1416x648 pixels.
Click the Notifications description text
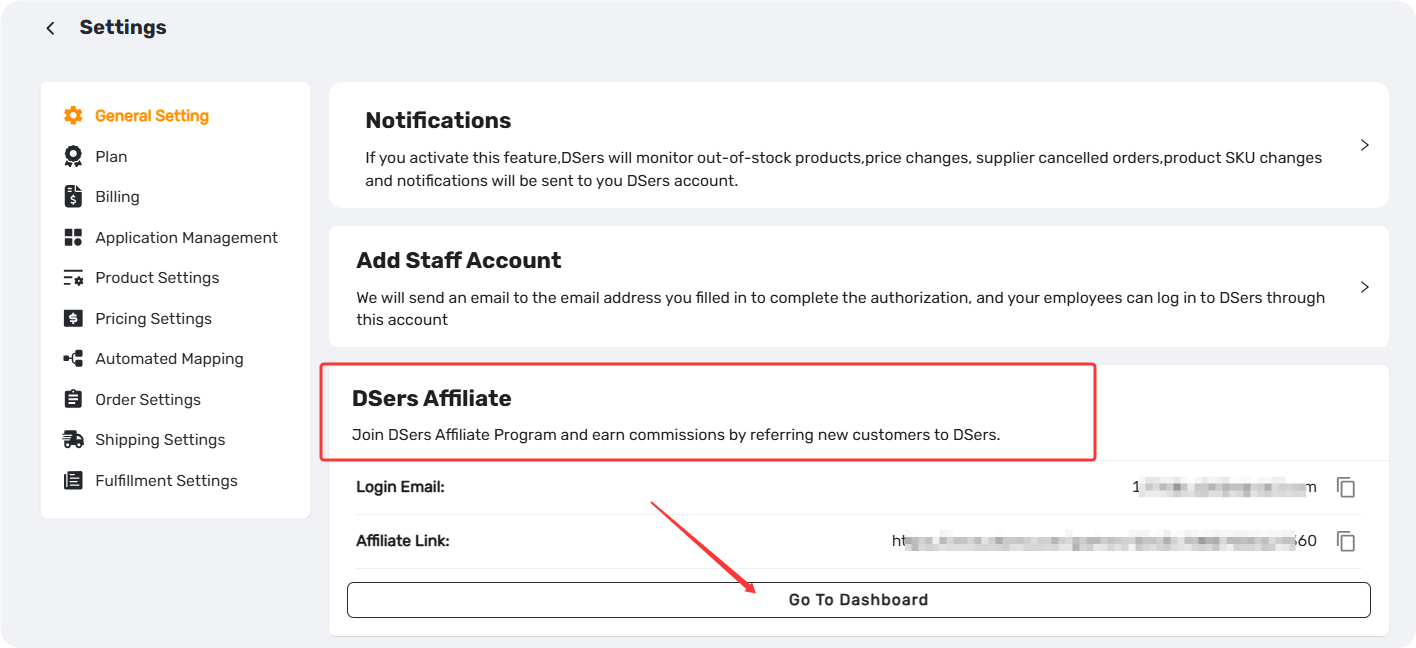[x=844, y=169]
